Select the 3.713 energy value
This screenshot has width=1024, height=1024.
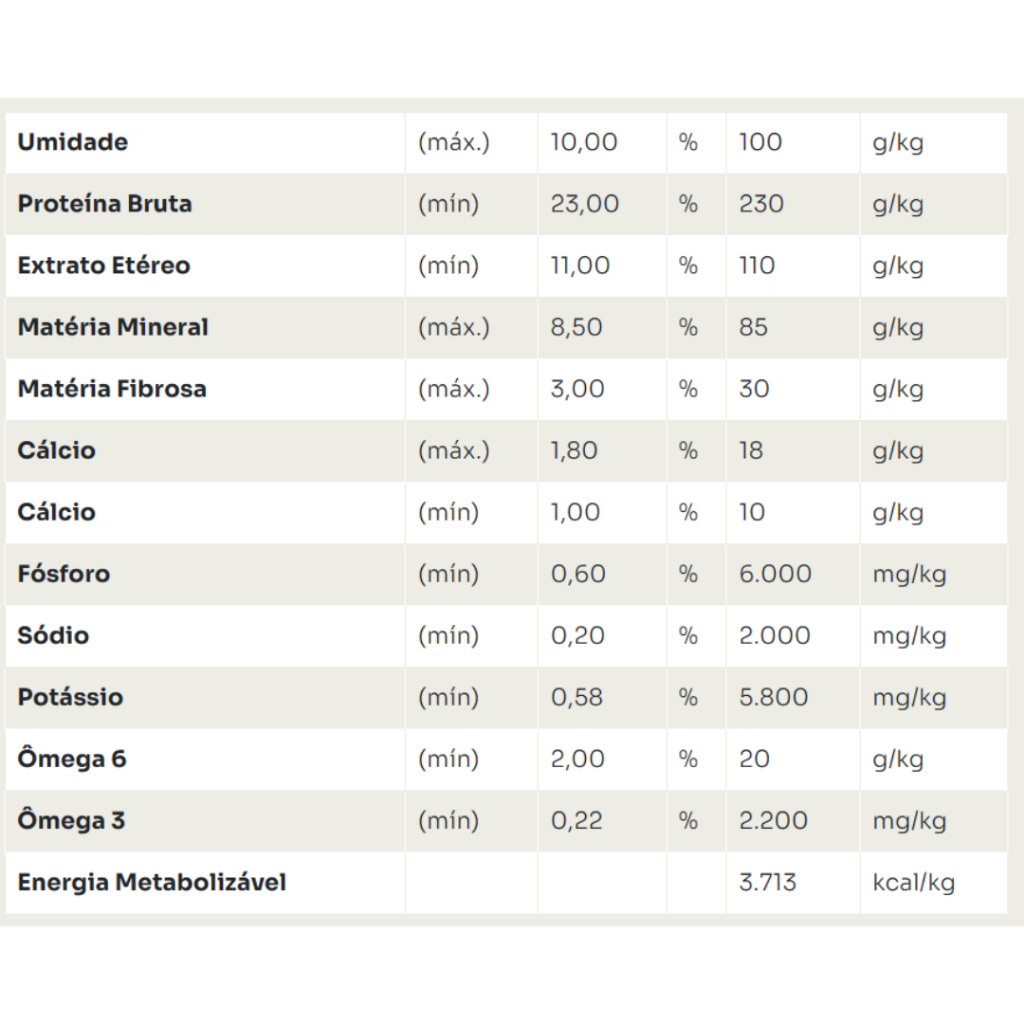768,883
